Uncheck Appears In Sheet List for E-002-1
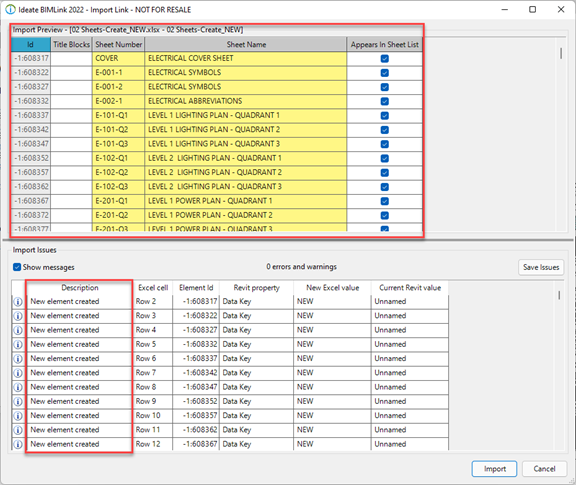 point(385,101)
